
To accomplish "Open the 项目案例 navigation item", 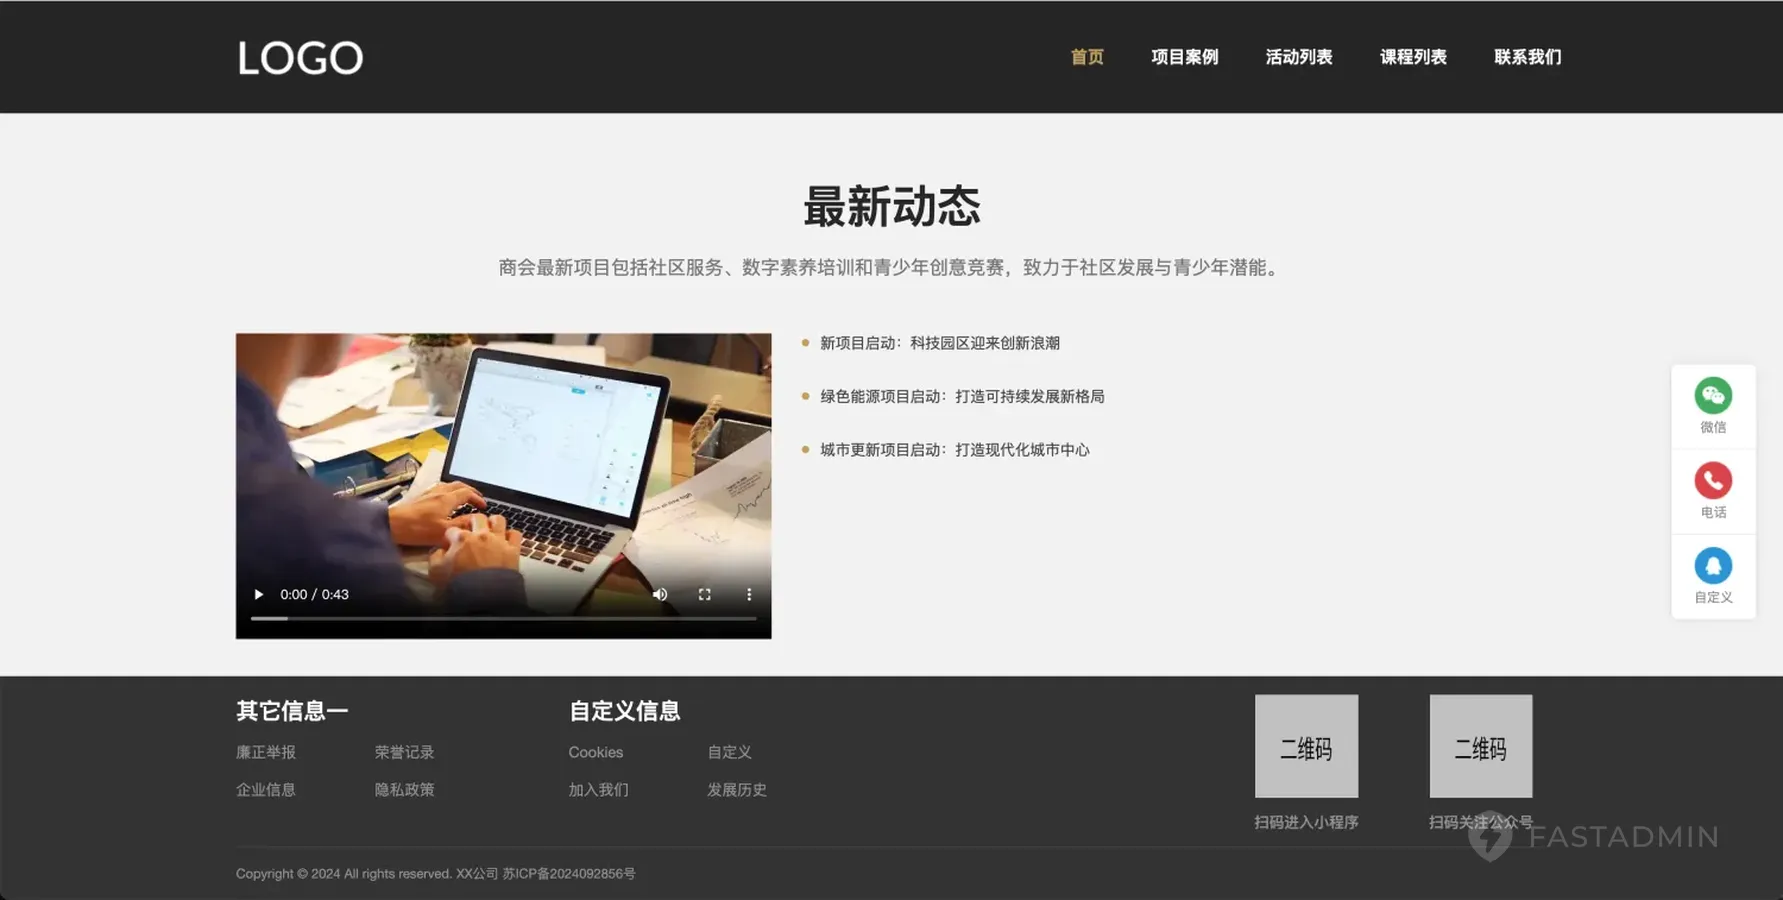I will [x=1184, y=57].
